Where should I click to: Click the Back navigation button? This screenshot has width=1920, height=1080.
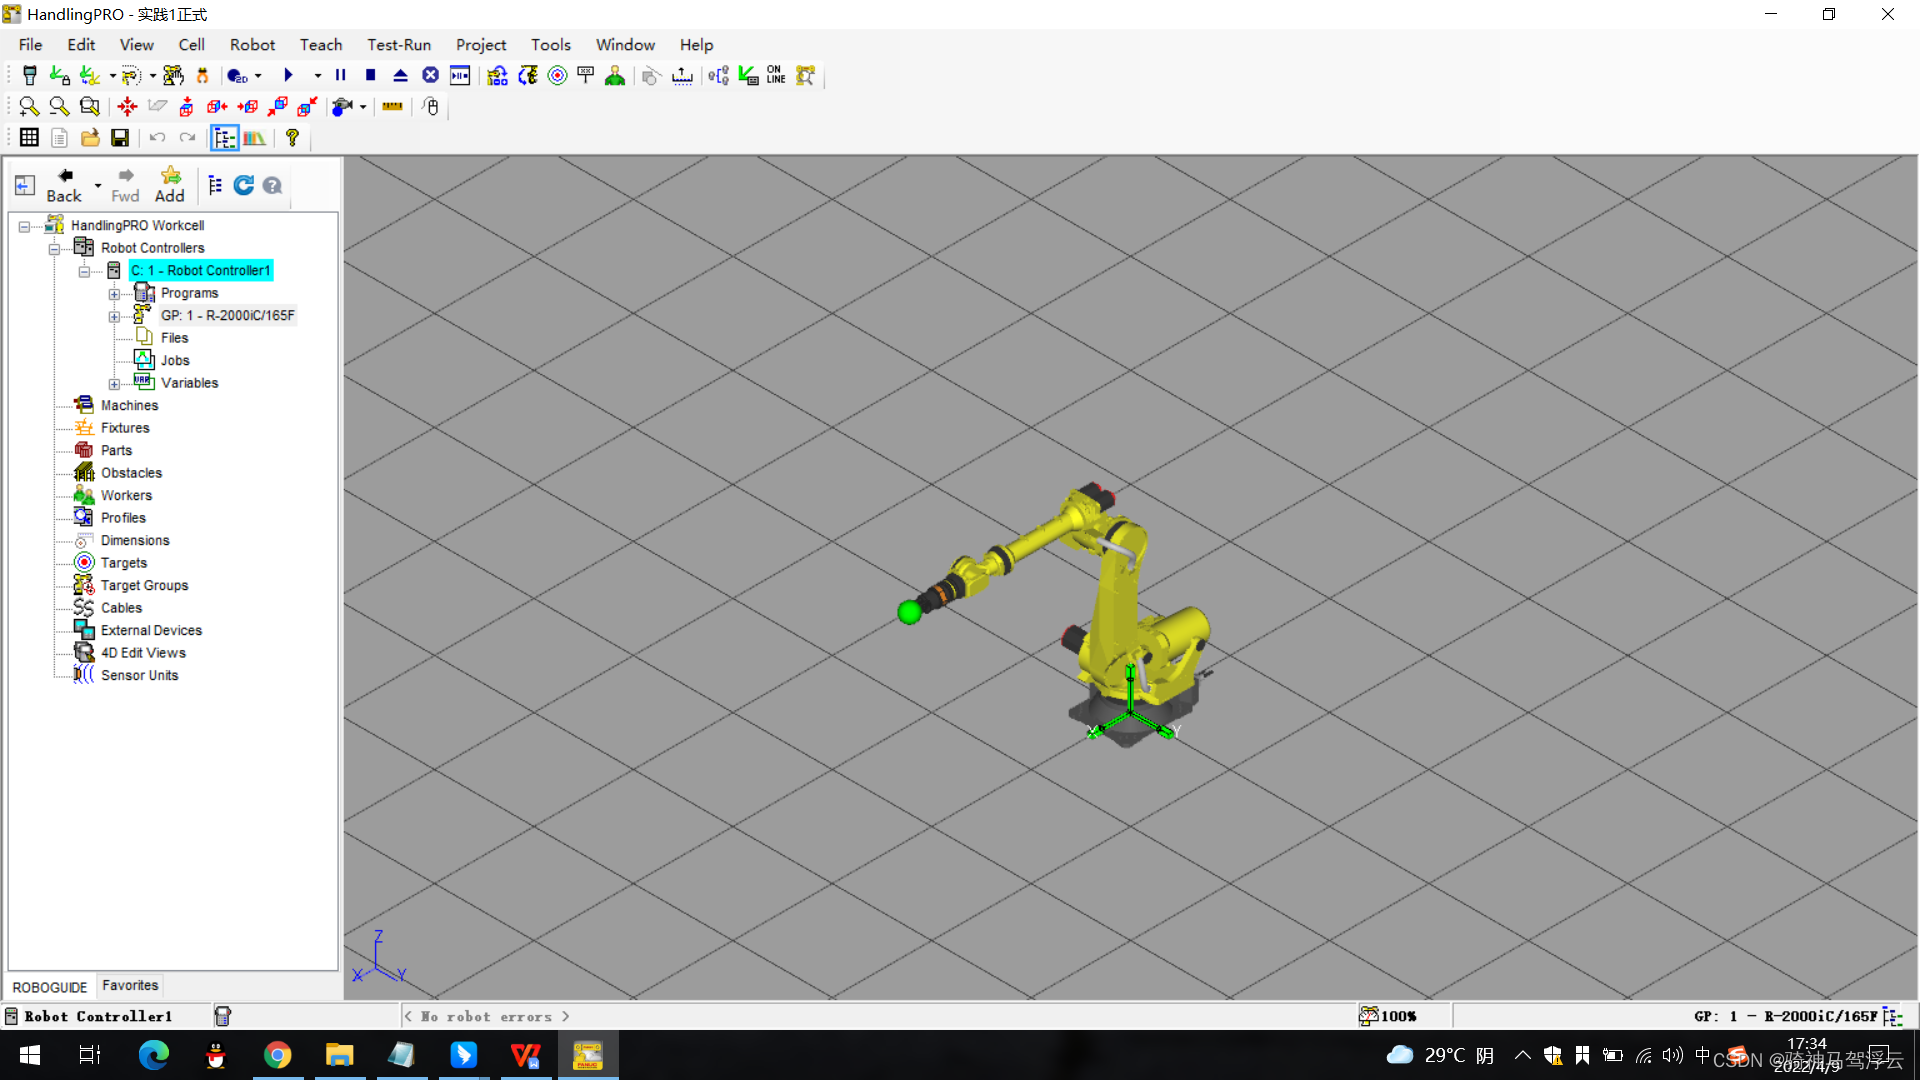tap(64, 186)
